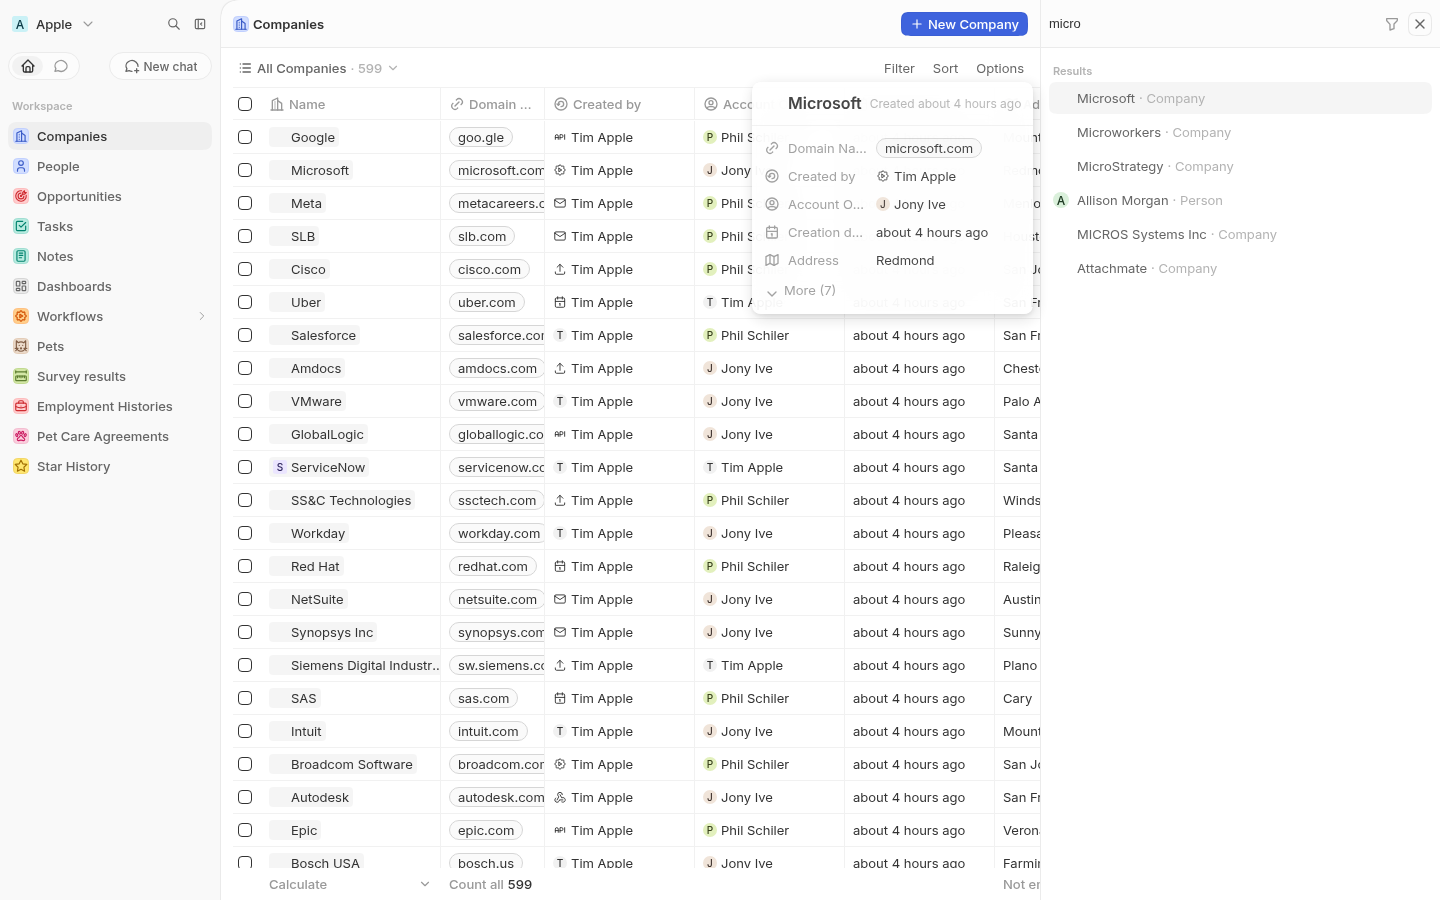Expand the Workflows submenu chevron
Image resolution: width=1440 pixels, height=900 pixels.
click(201, 316)
